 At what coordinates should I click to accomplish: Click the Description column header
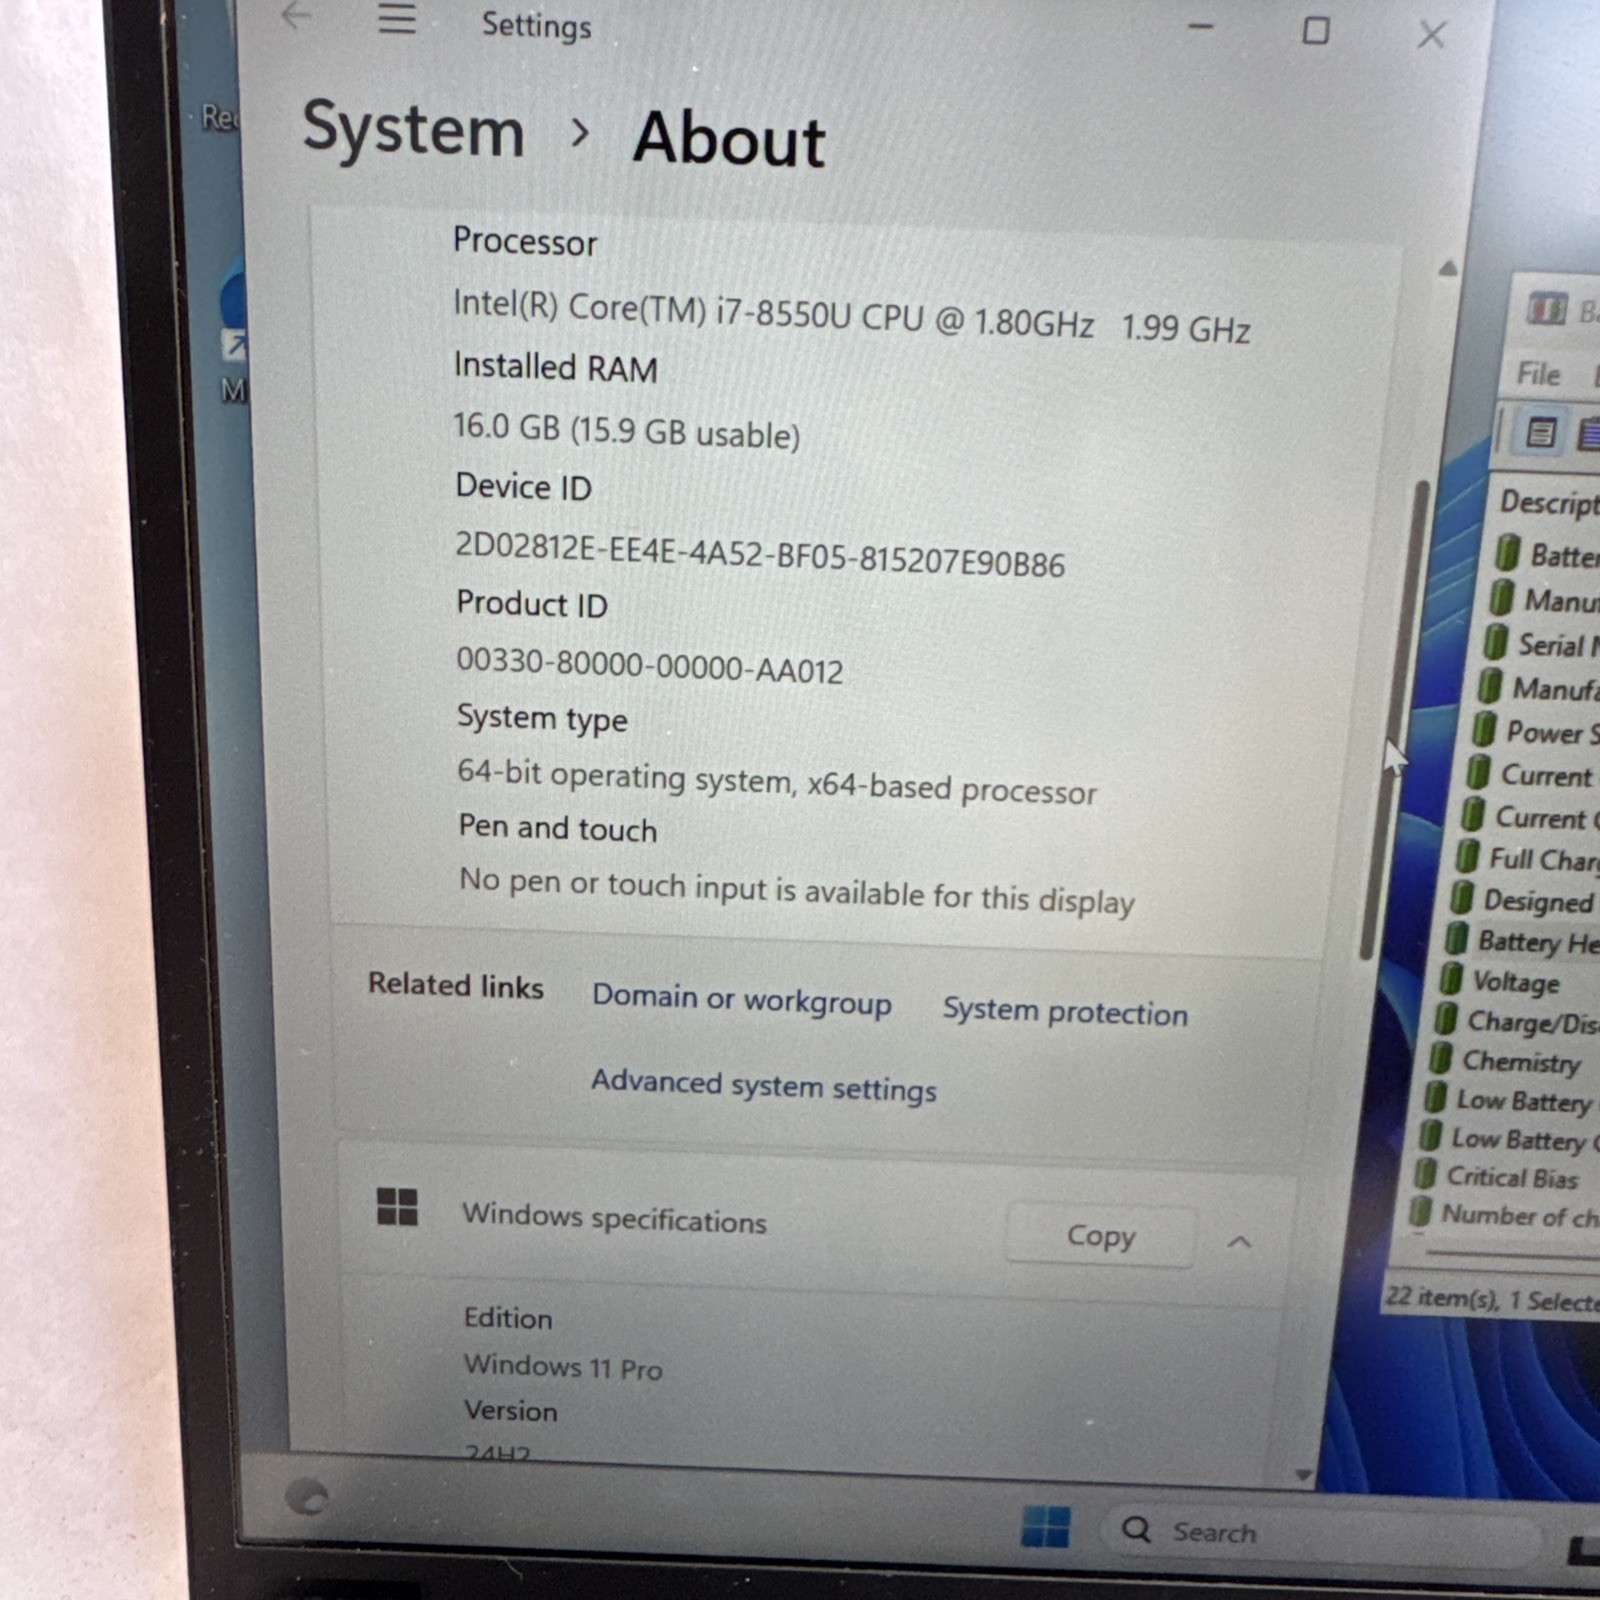1548,502
